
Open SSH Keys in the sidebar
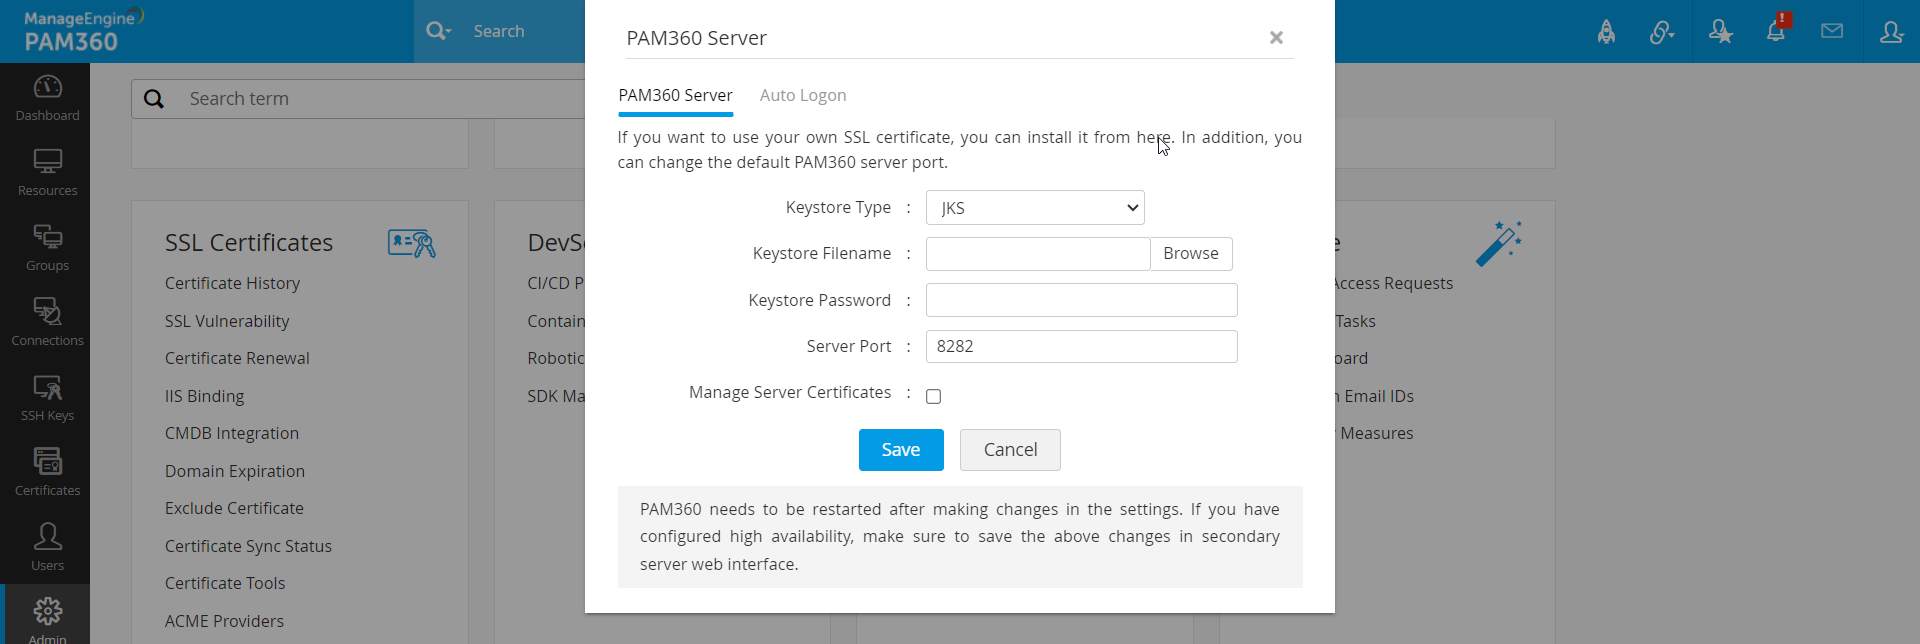click(x=47, y=398)
